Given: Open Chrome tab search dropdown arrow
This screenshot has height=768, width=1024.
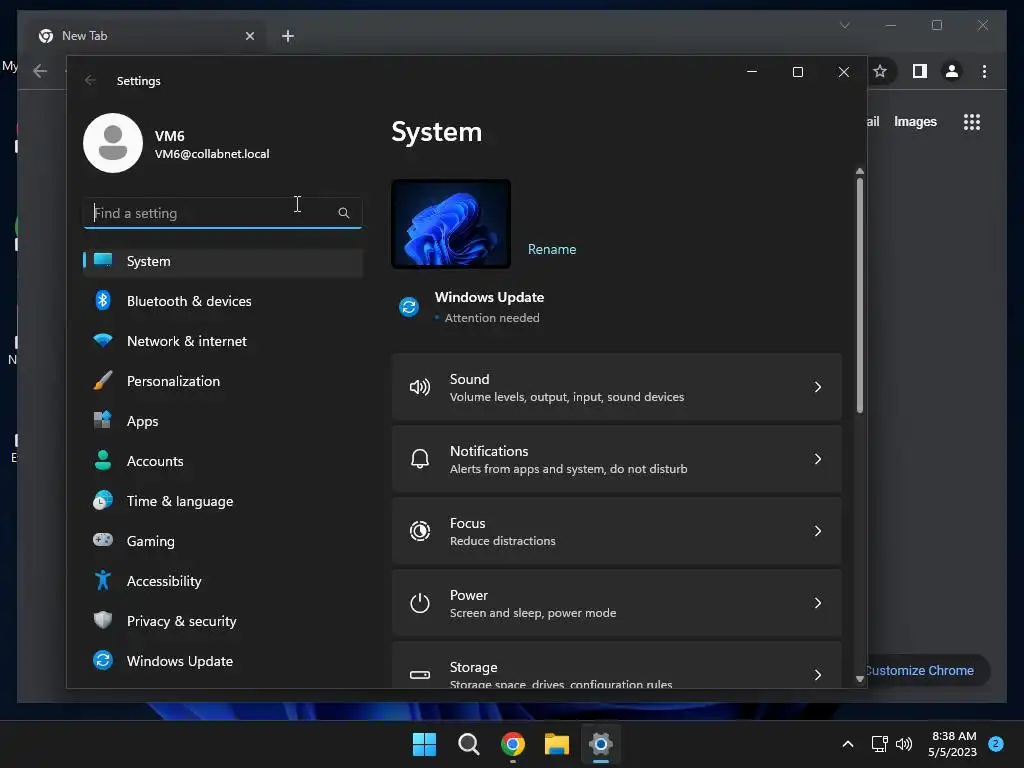Looking at the screenshot, I should pyautogui.click(x=844, y=25).
